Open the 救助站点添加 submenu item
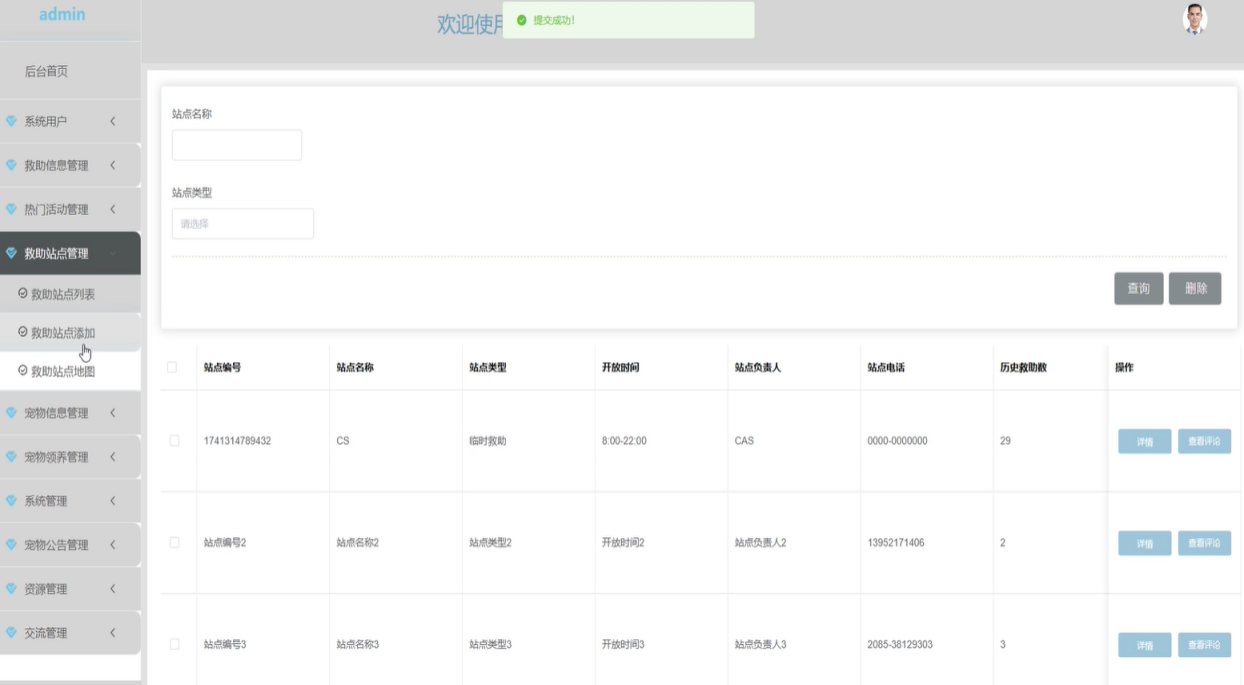1244x685 pixels. point(70,332)
